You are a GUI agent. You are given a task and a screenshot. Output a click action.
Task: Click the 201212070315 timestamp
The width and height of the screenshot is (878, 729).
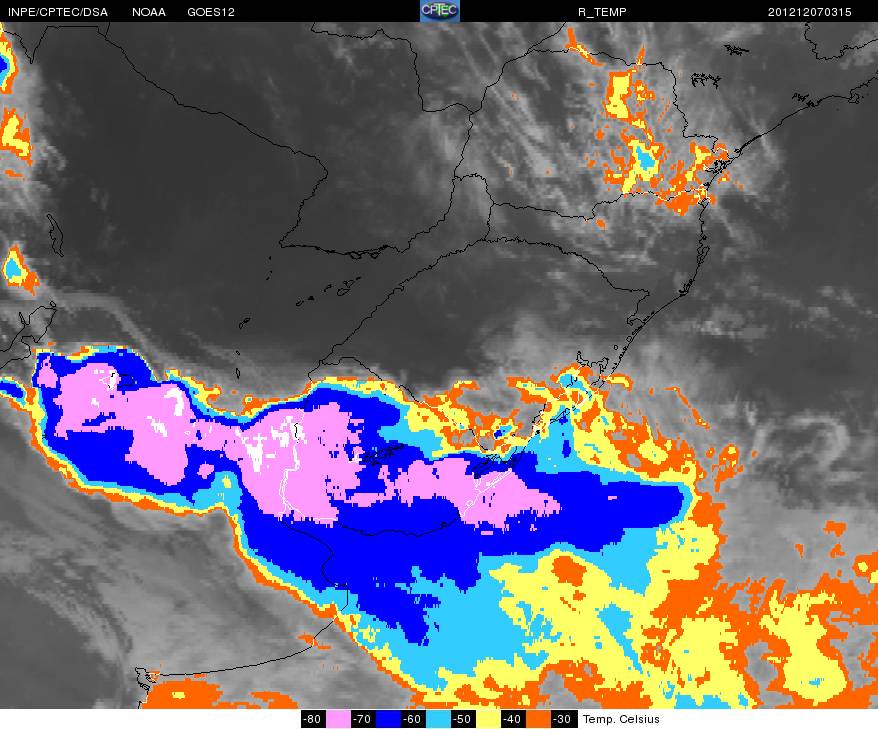(x=810, y=12)
